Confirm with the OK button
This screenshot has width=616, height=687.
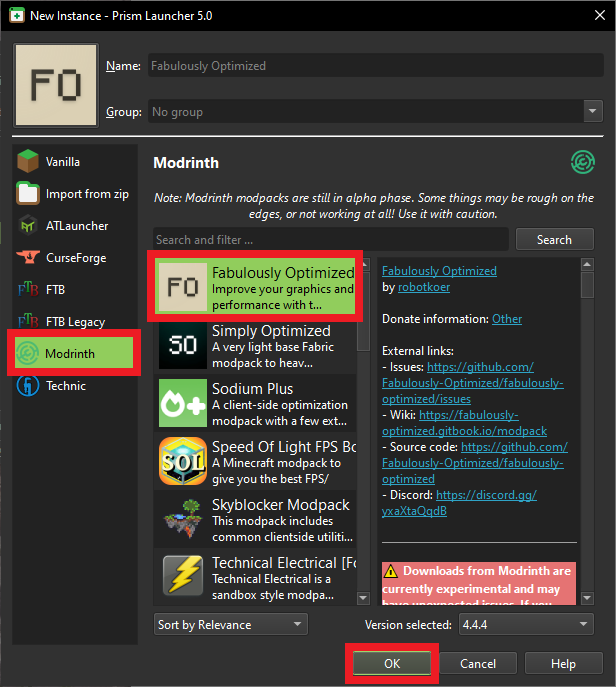click(x=392, y=663)
